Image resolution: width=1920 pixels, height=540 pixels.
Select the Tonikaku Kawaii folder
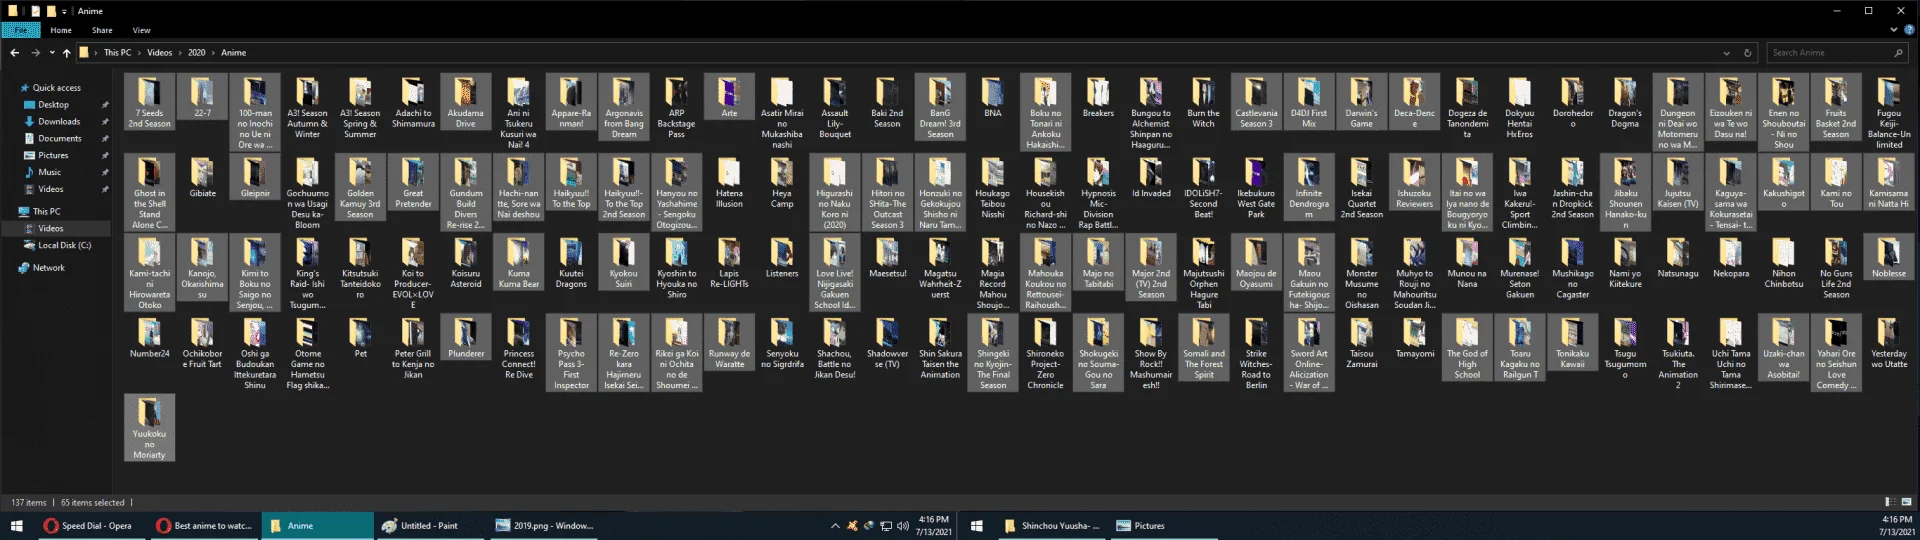pyautogui.click(x=1572, y=342)
